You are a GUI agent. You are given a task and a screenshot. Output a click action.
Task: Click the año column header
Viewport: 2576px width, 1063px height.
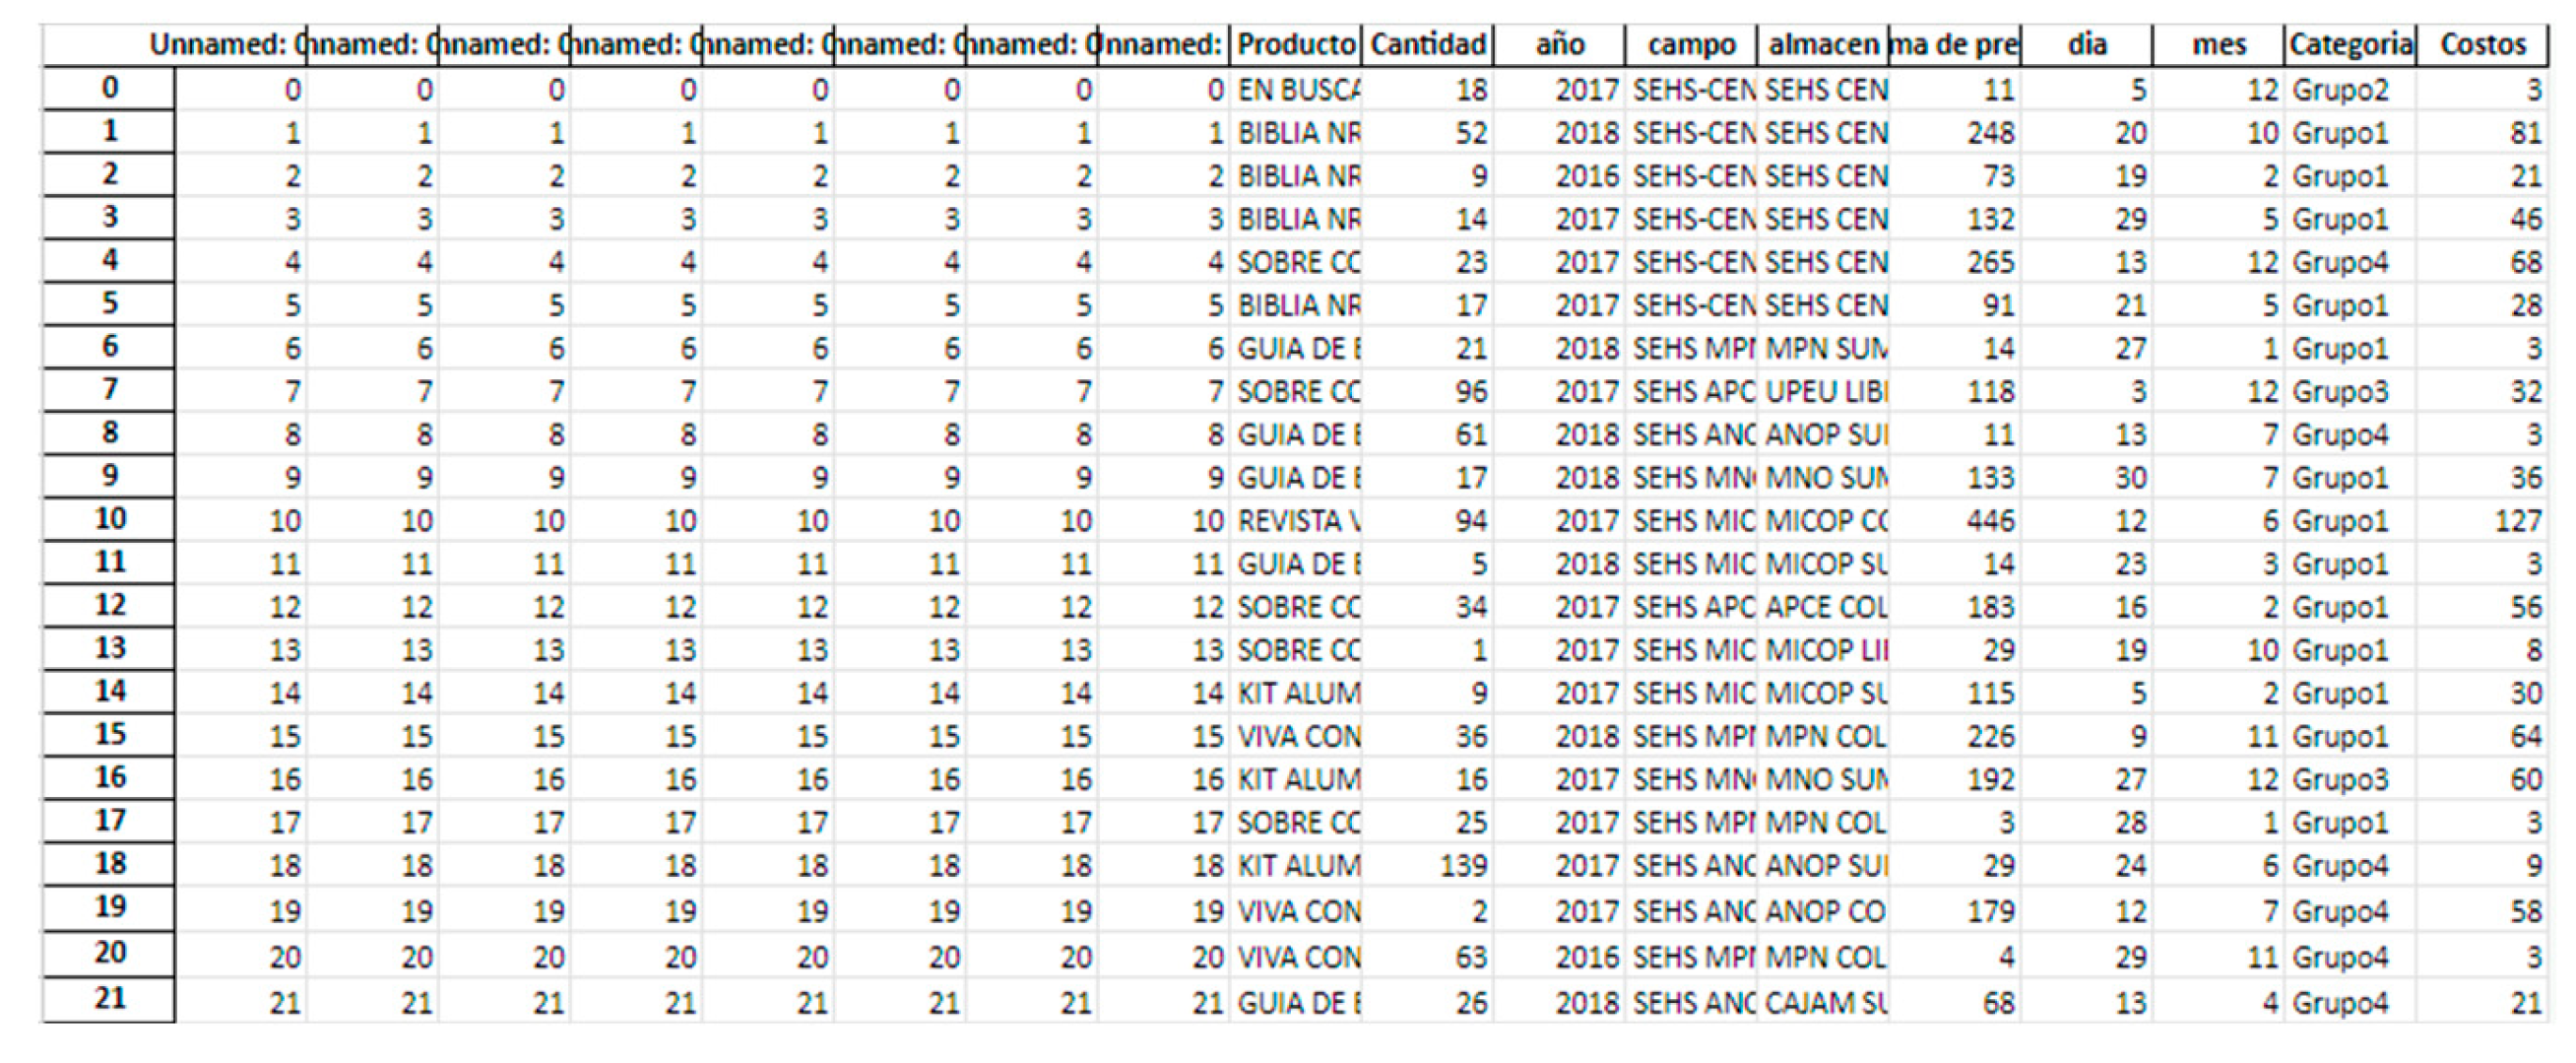[1560, 45]
